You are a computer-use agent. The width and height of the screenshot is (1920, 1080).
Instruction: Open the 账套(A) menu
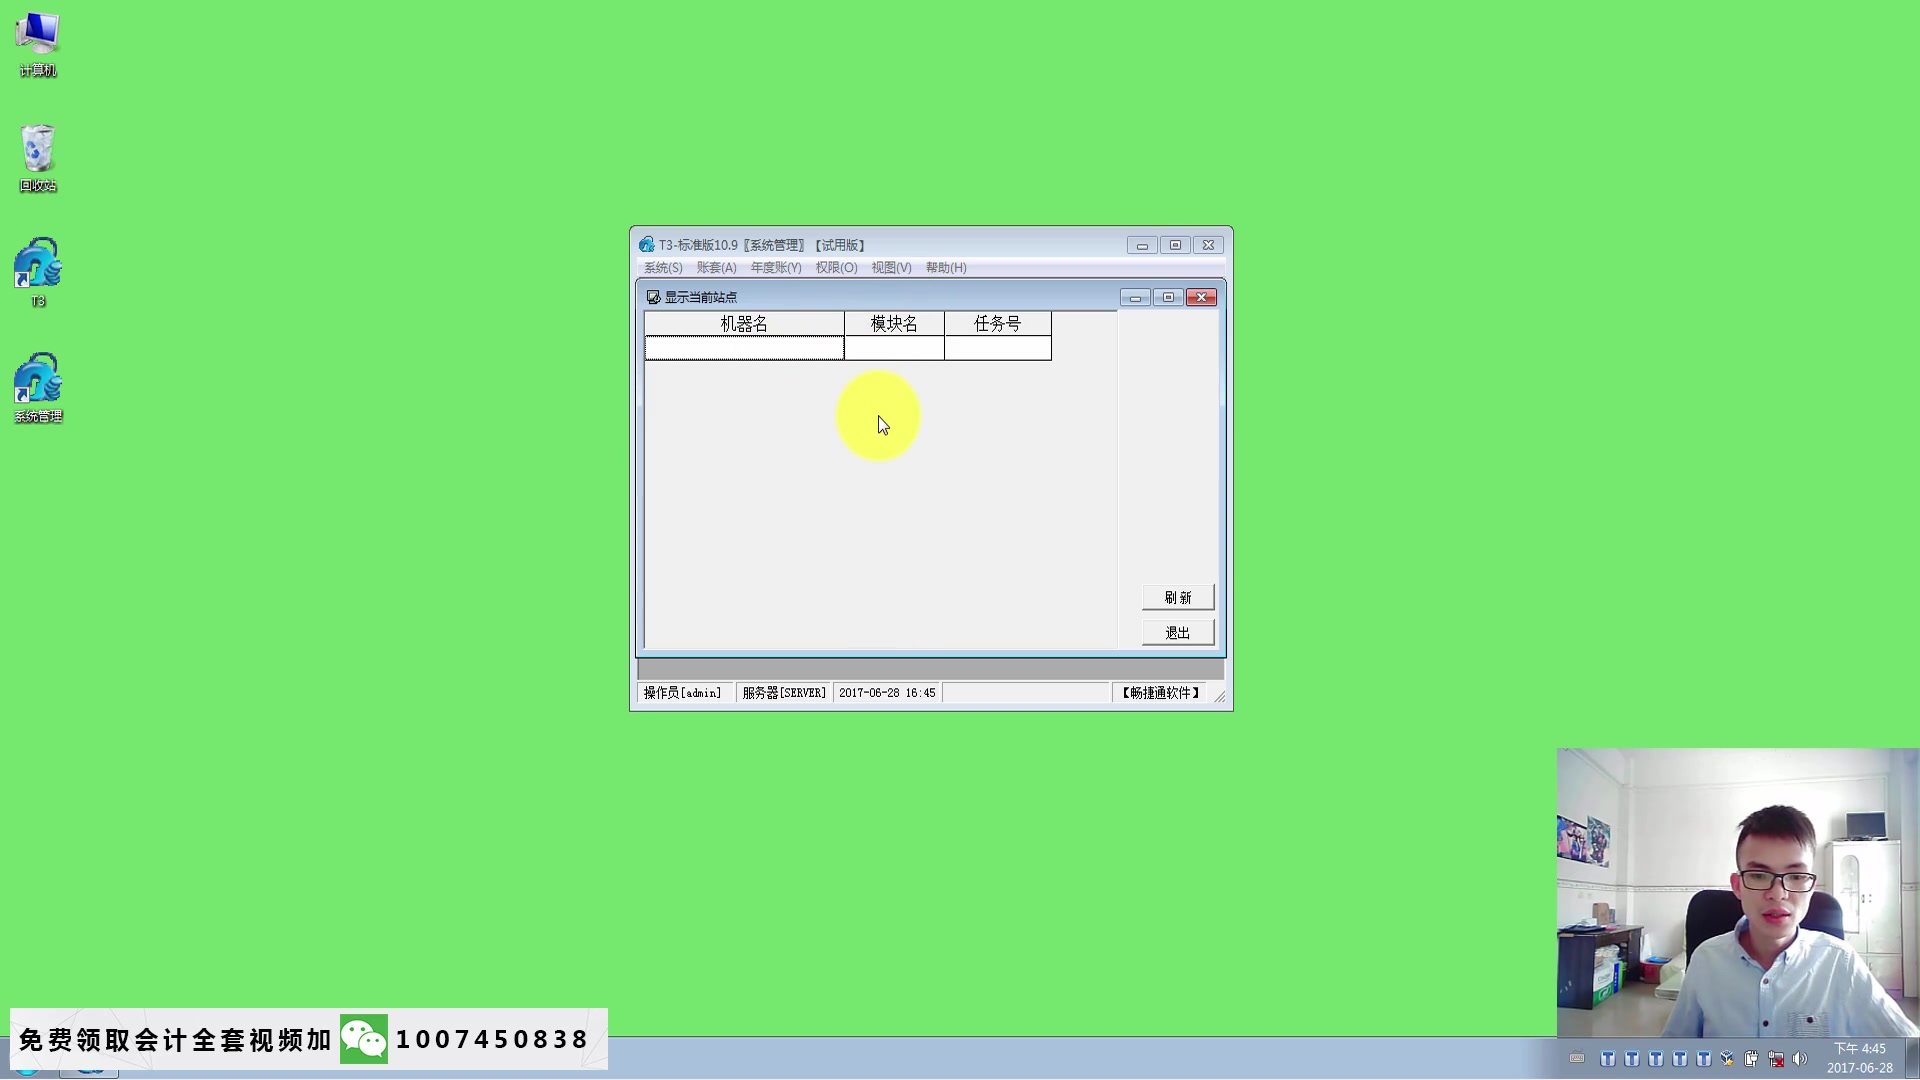(x=716, y=268)
